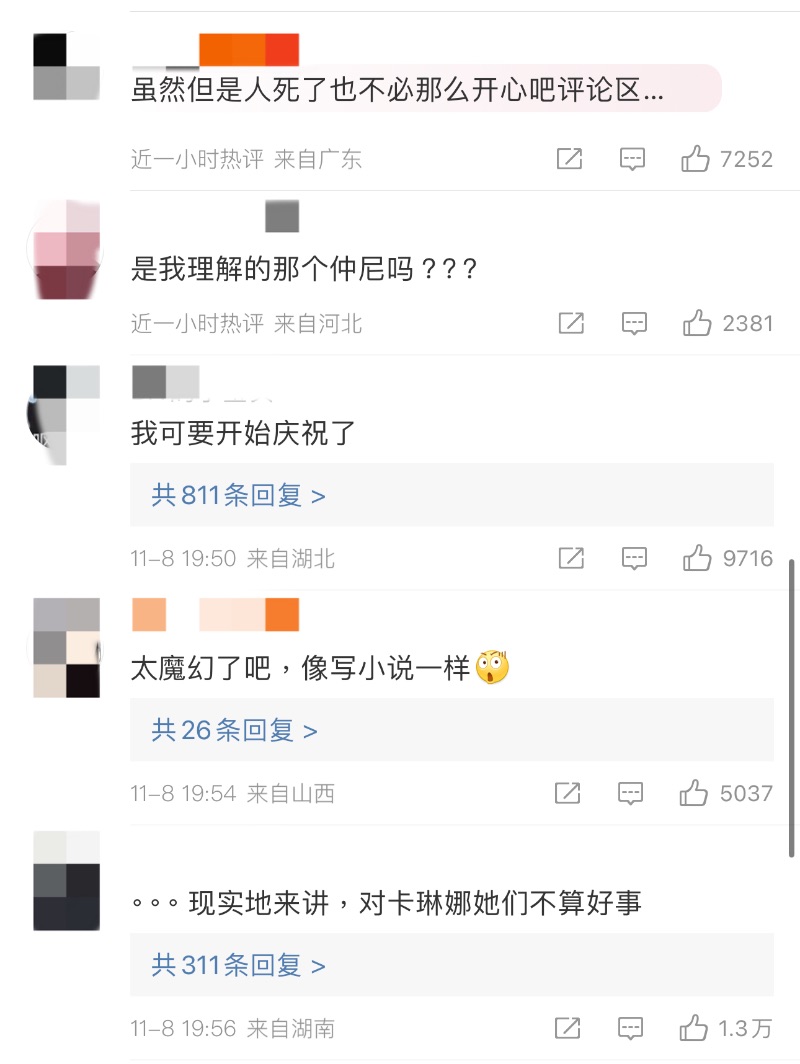This screenshot has width=800, height=1064.
Task: Share the comment from 河北
Action: (x=571, y=323)
